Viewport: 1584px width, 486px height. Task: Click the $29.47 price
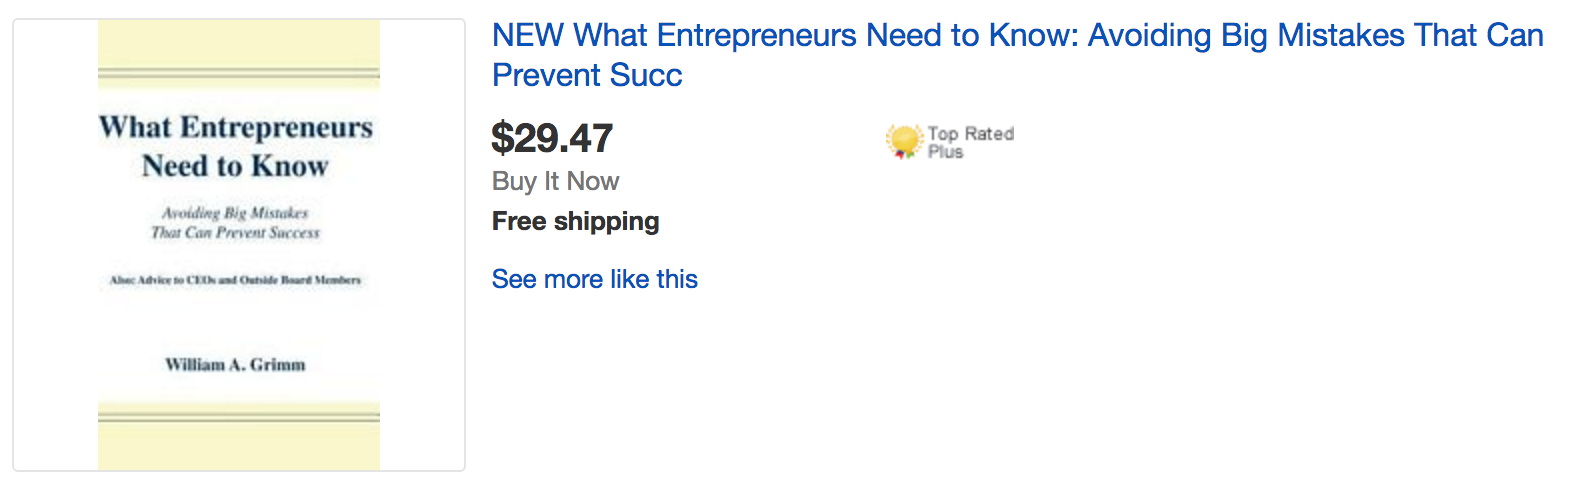(552, 138)
